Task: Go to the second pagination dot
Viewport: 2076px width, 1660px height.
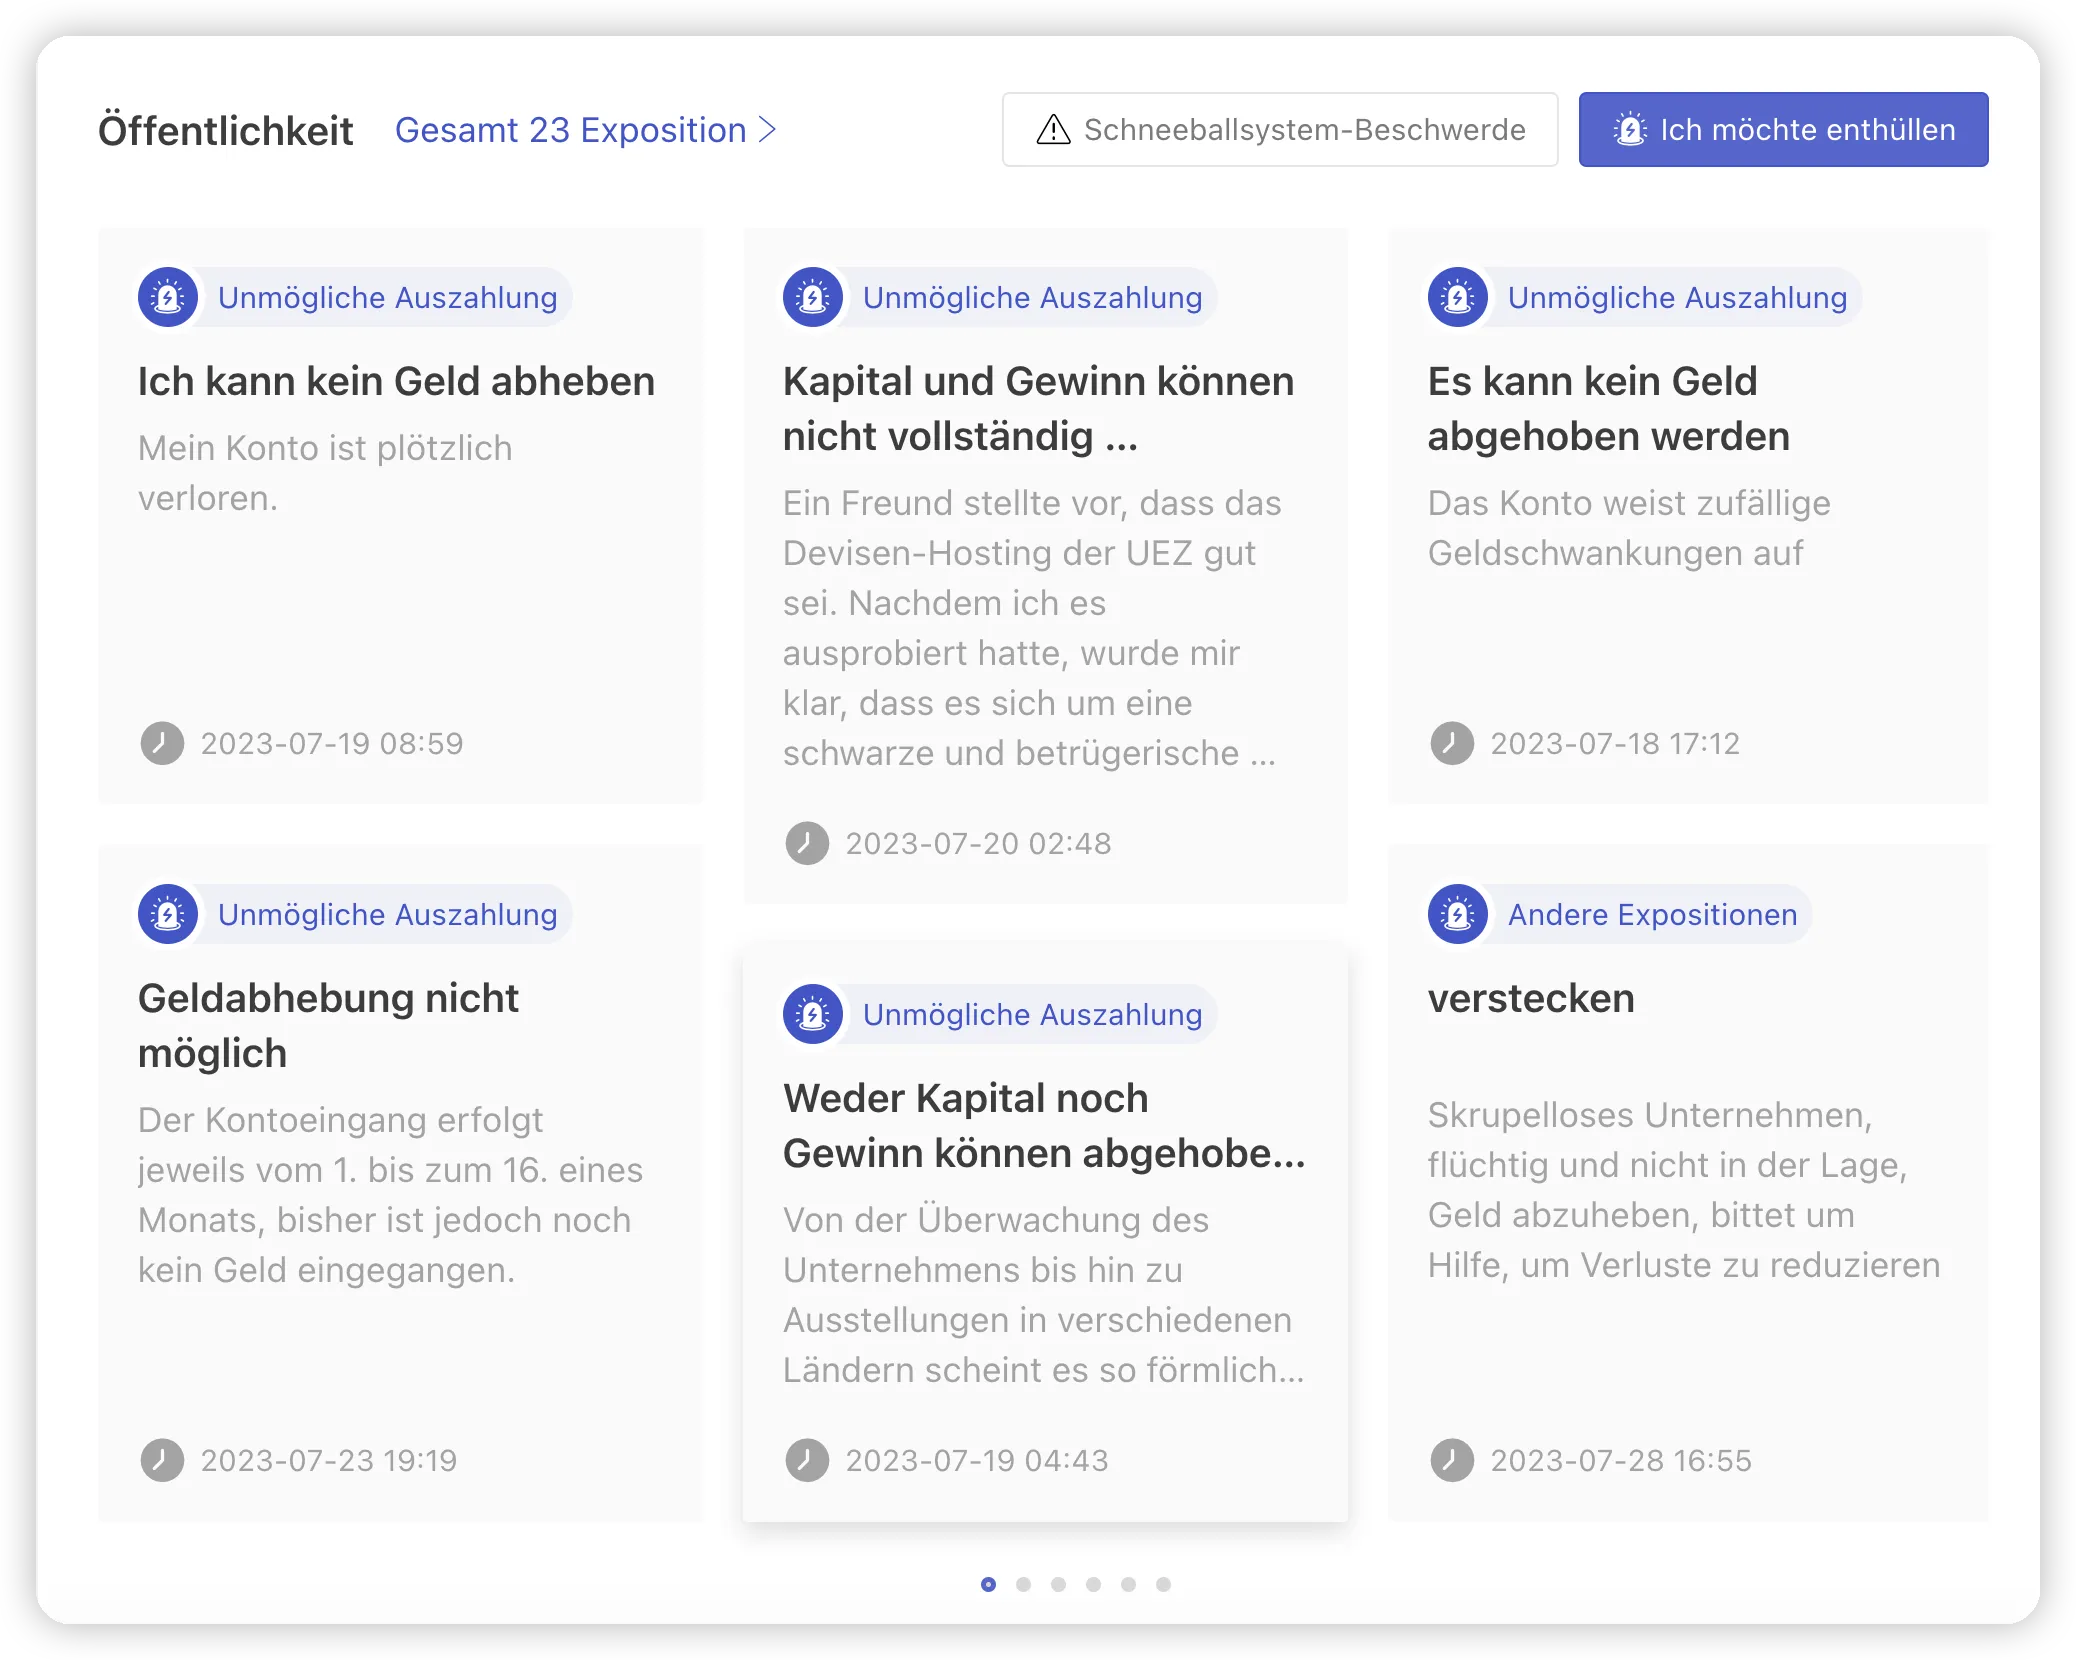Action: click(x=1023, y=1584)
